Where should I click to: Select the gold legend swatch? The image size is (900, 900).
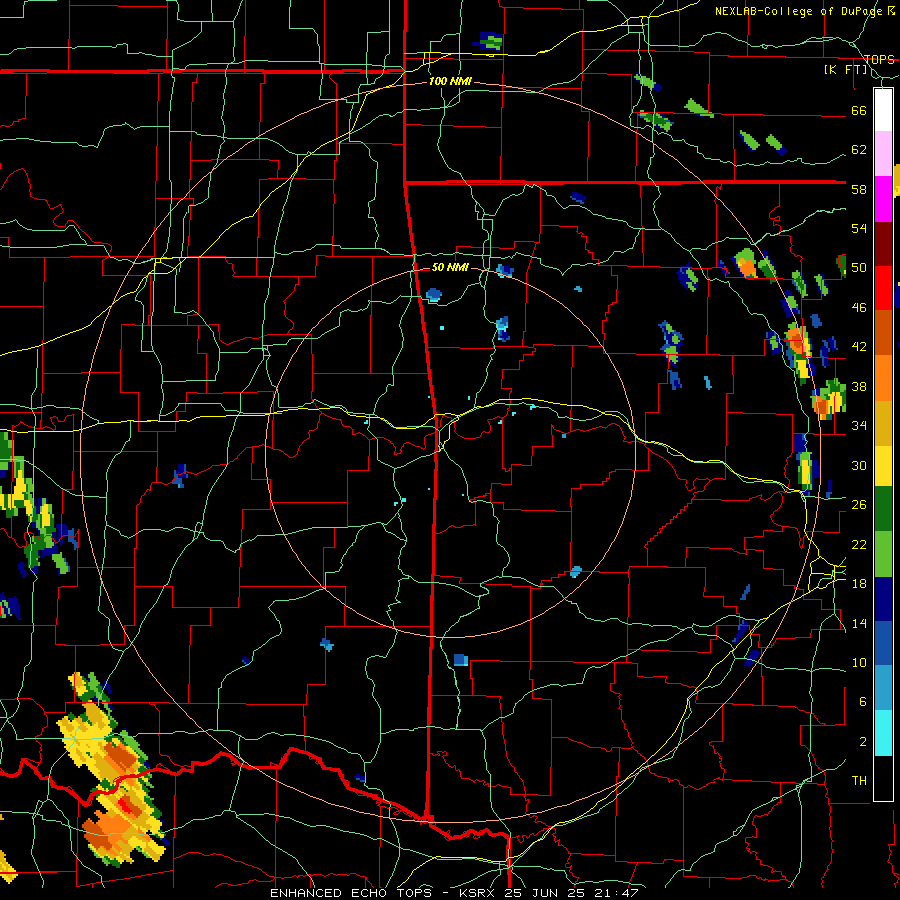pyautogui.click(x=883, y=422)
